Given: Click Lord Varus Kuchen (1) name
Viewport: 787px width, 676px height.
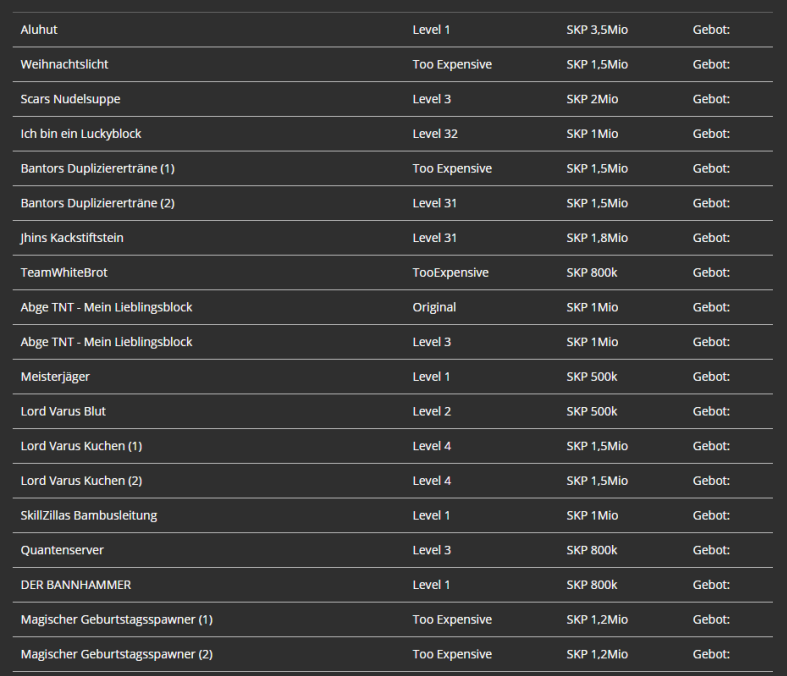Looking at the screenshot, I should point(81,446).
